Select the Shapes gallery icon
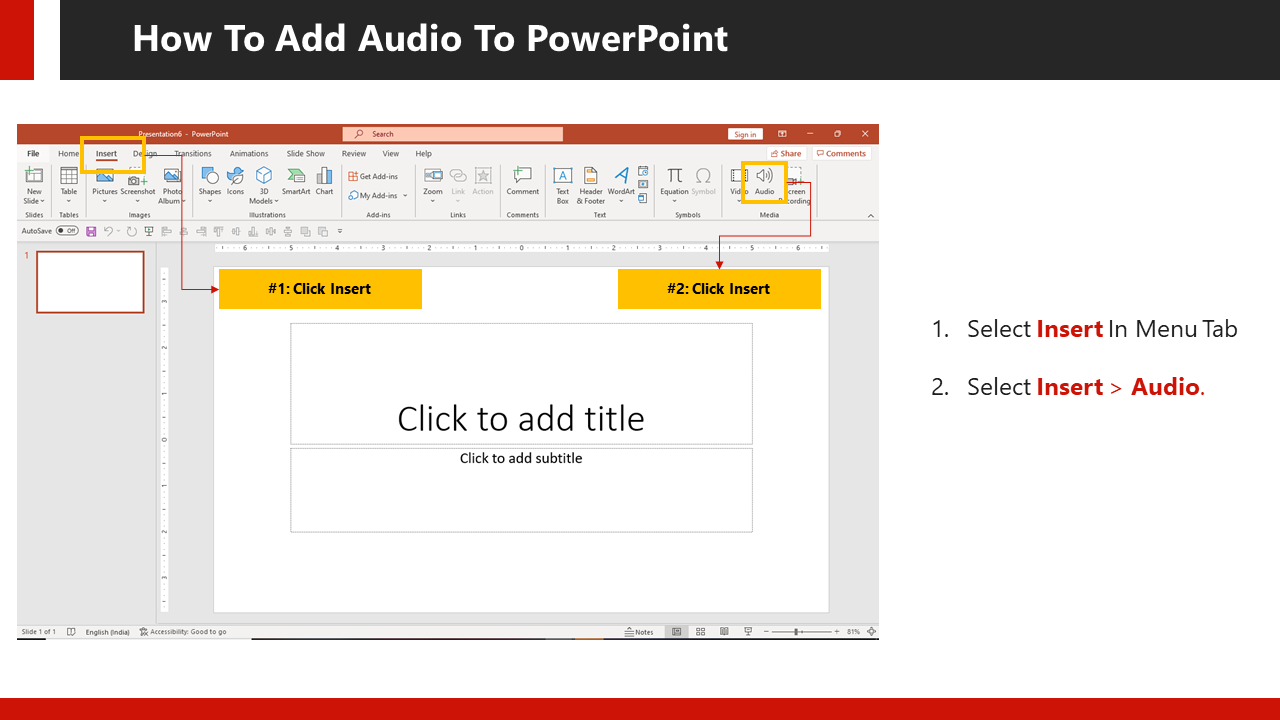This screenshot has width=1280, height=720. click(210, 175)
